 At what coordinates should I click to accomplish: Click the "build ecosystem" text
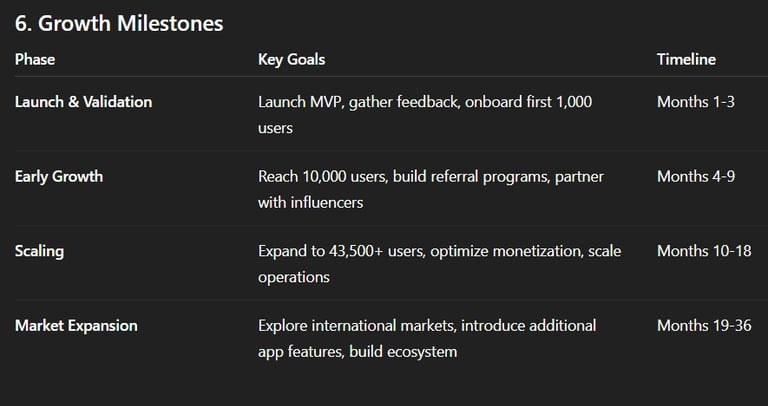point(403,351)
